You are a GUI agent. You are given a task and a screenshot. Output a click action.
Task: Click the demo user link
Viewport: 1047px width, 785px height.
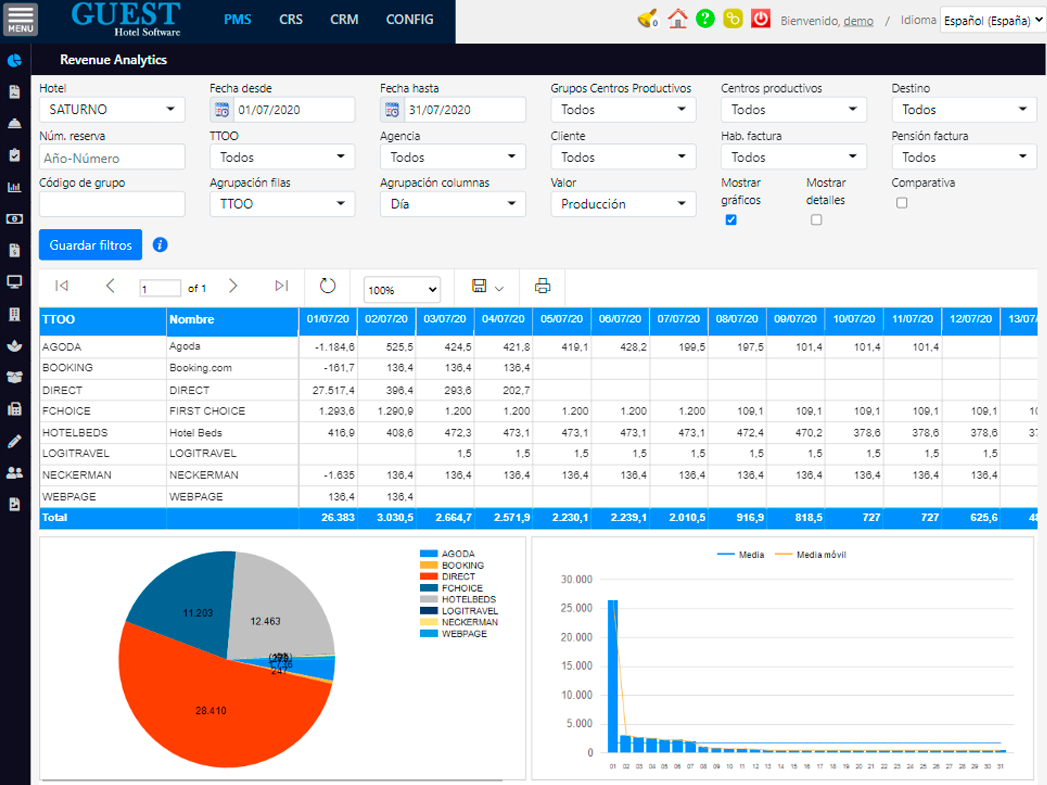(x=858, y=21)
